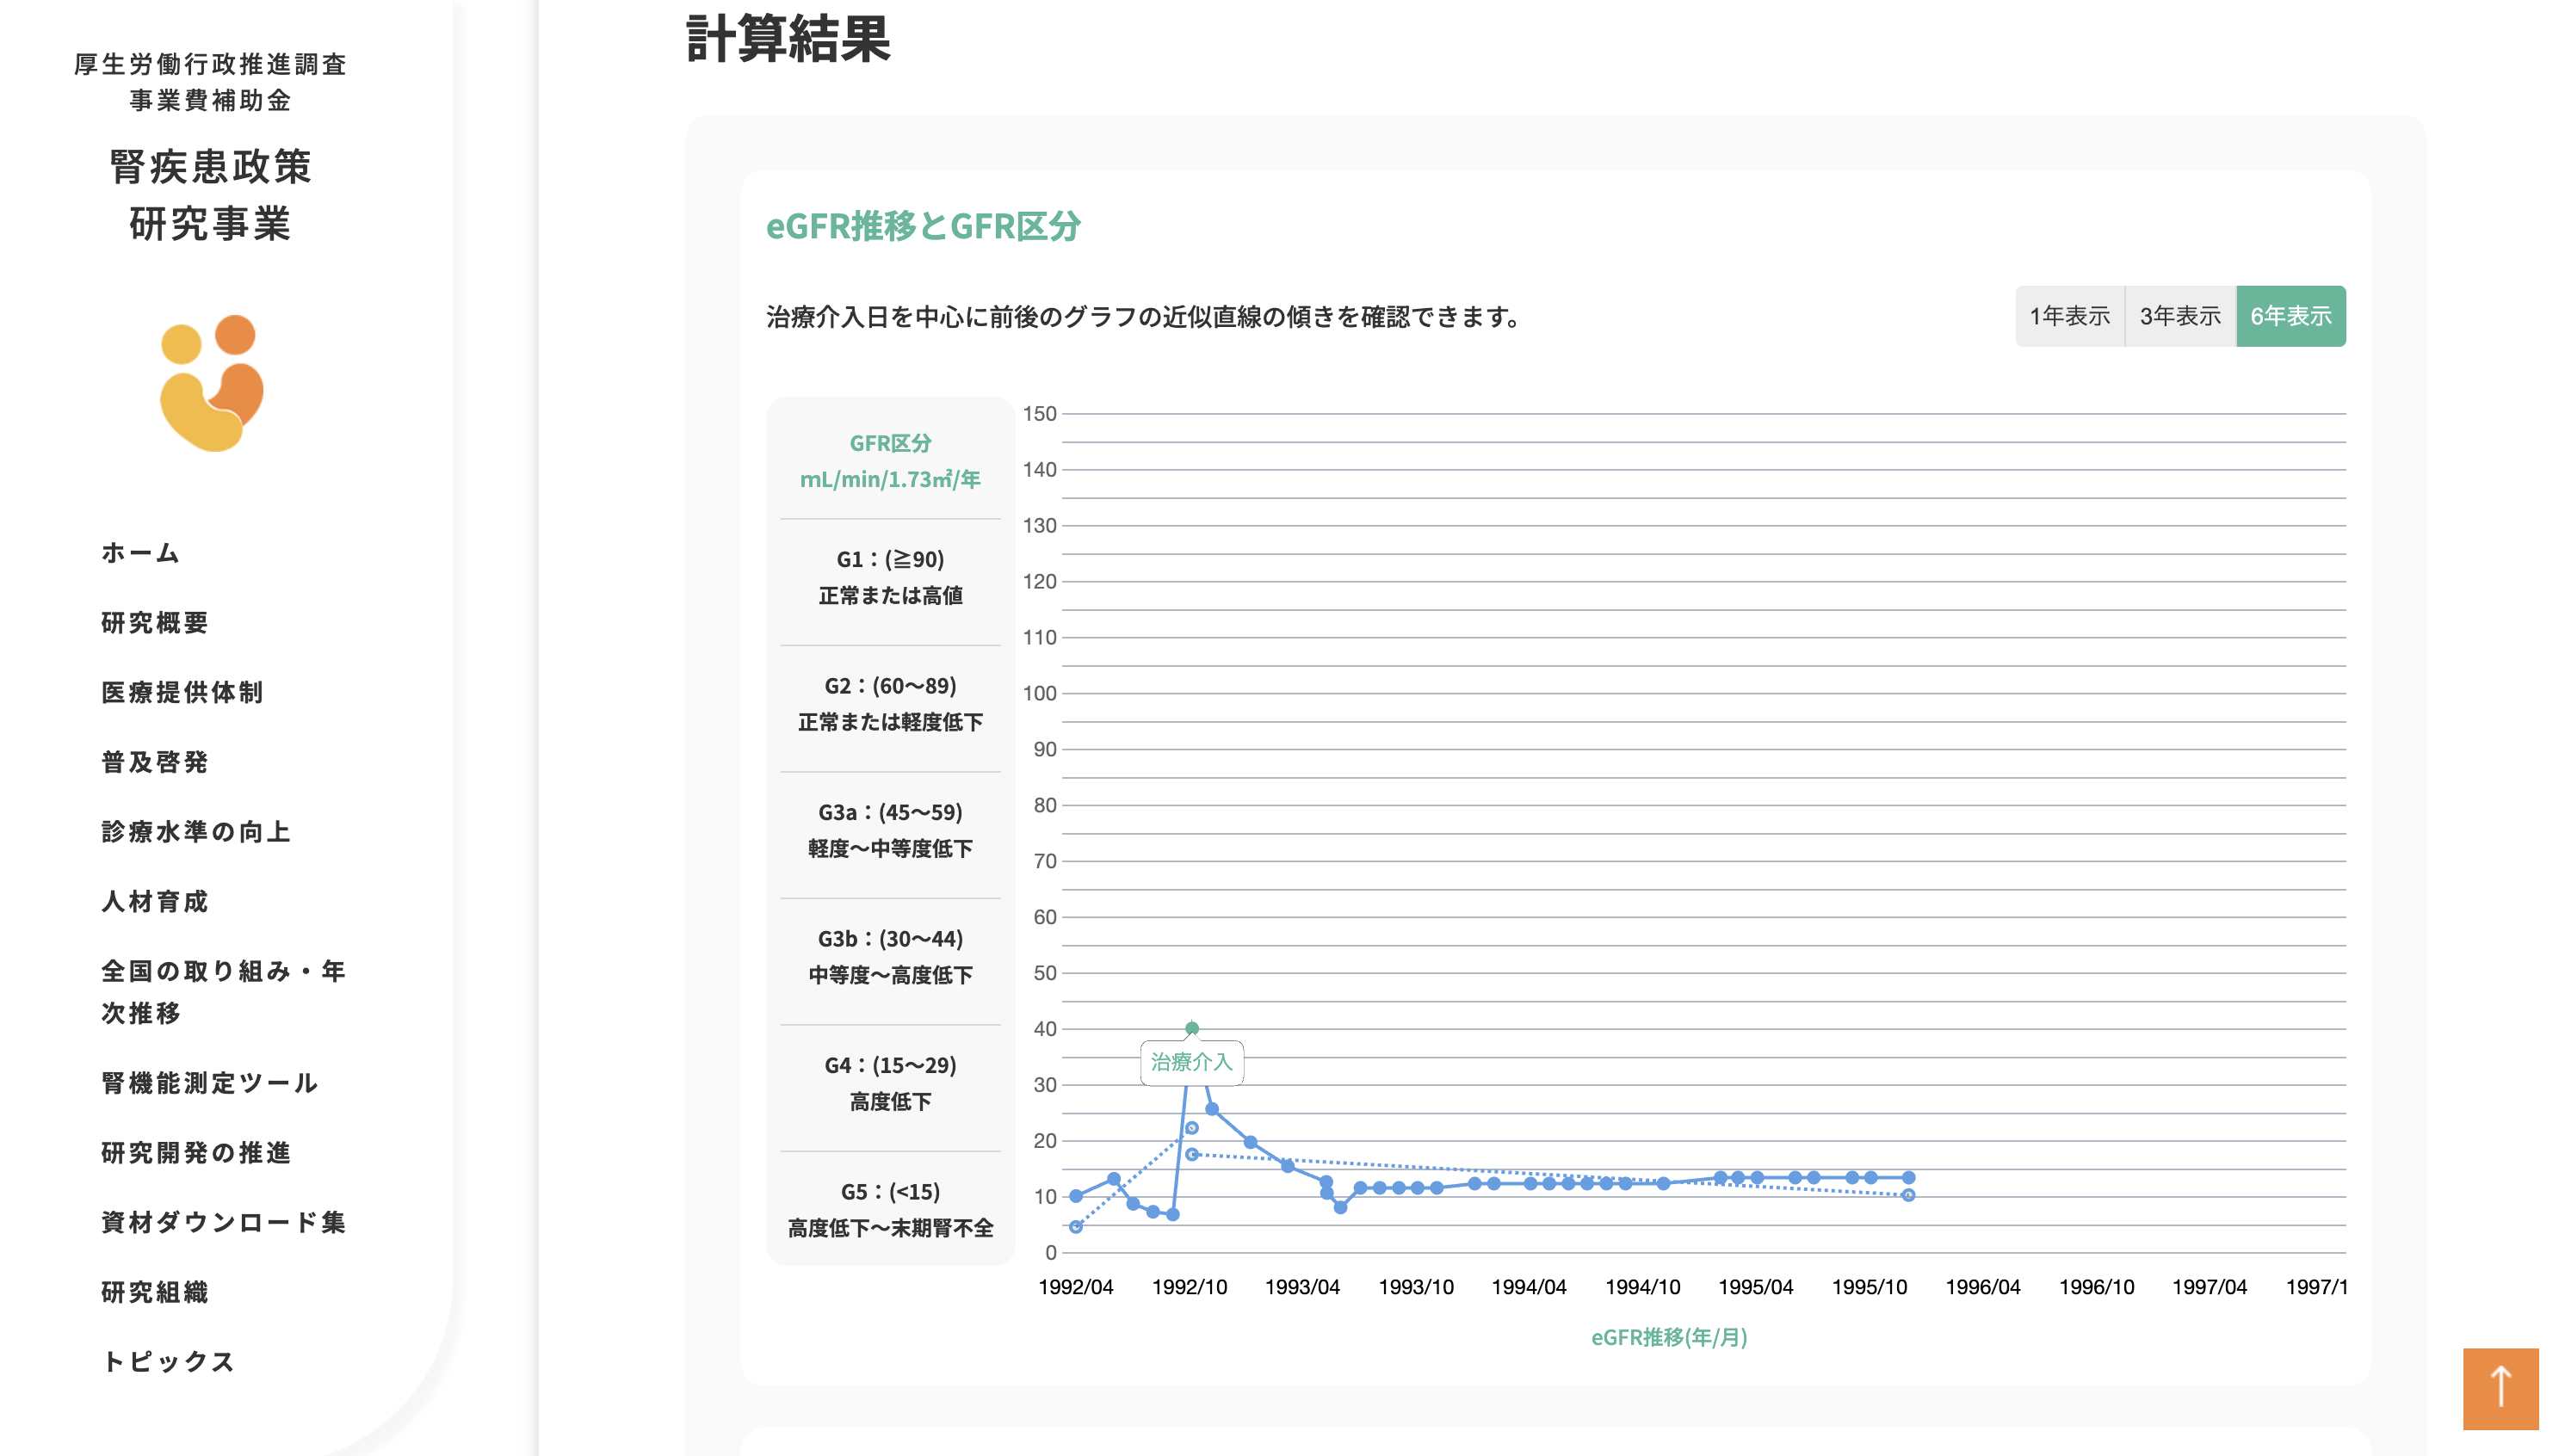2565x1456 pixels.
Task: Open 研究組織 menu item
Action: pyautogui.click(x=155, y=1292)
